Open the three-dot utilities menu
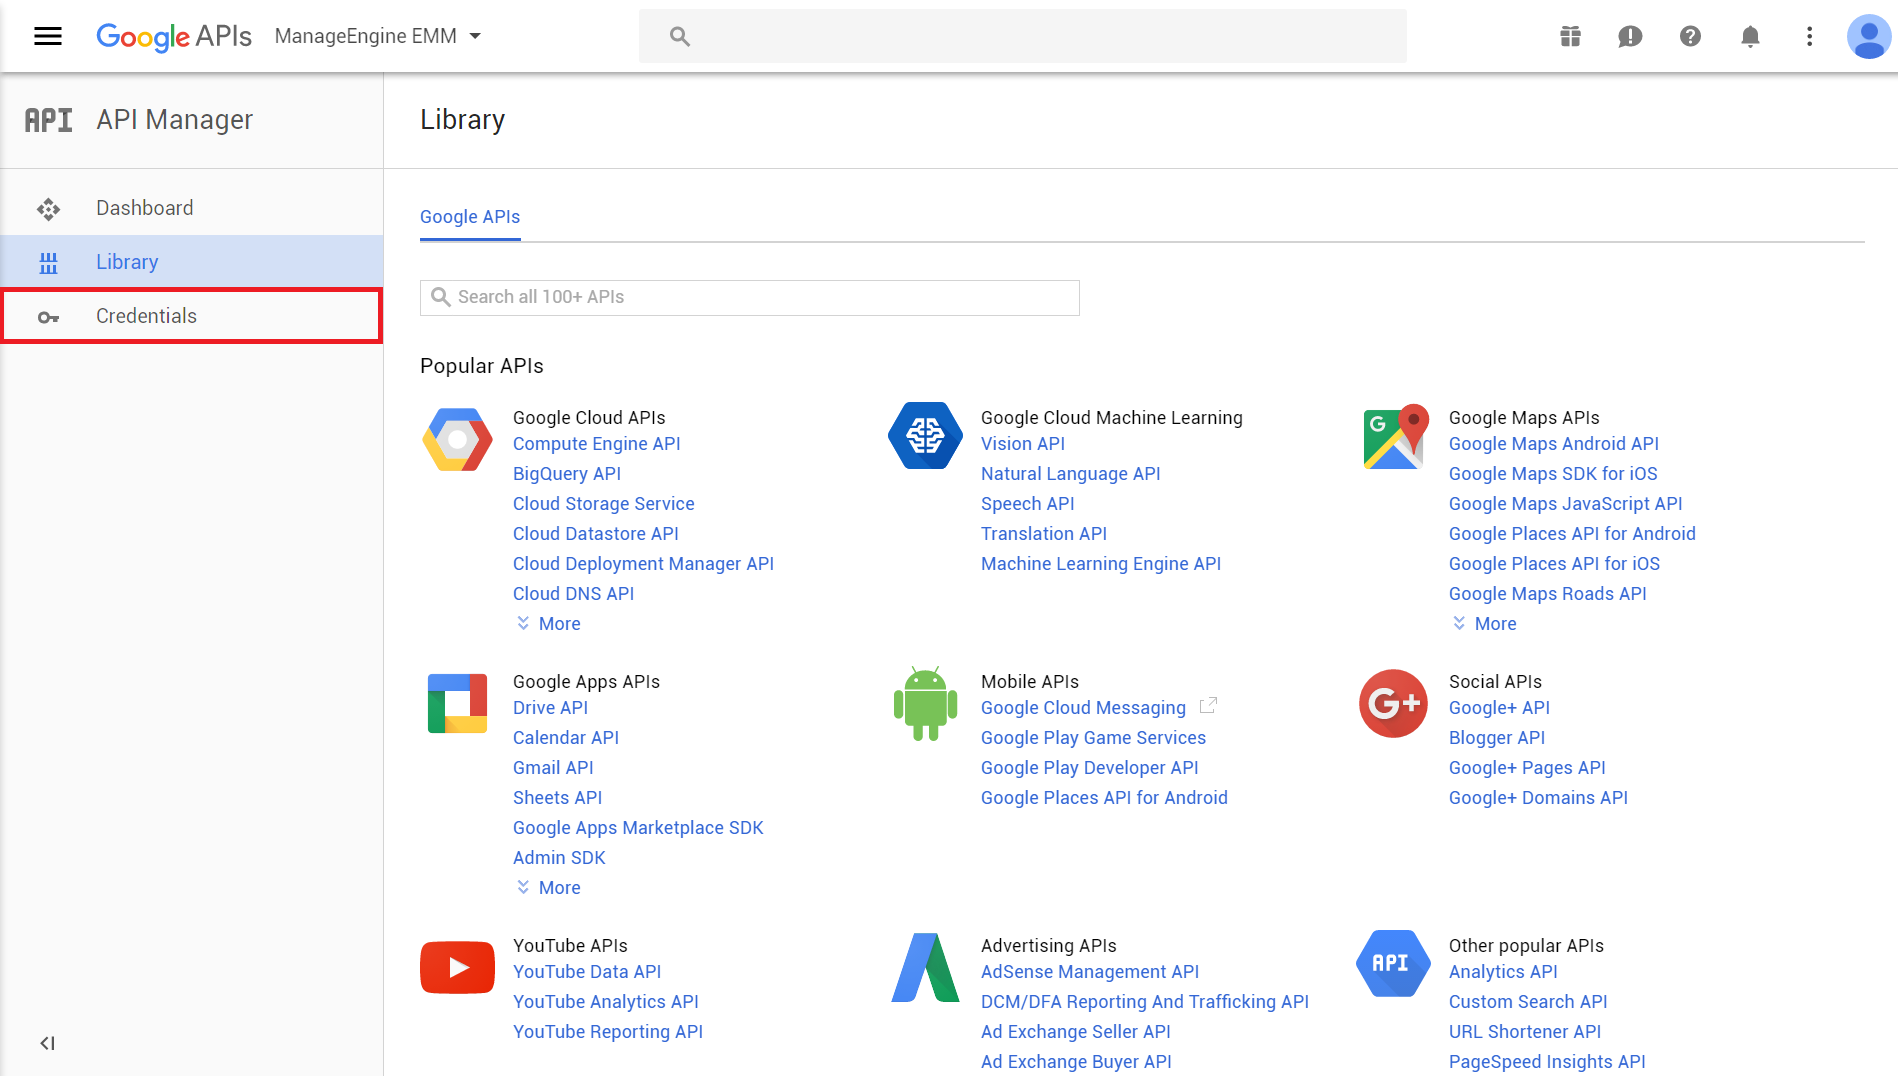 click(x=1809, y=36)
